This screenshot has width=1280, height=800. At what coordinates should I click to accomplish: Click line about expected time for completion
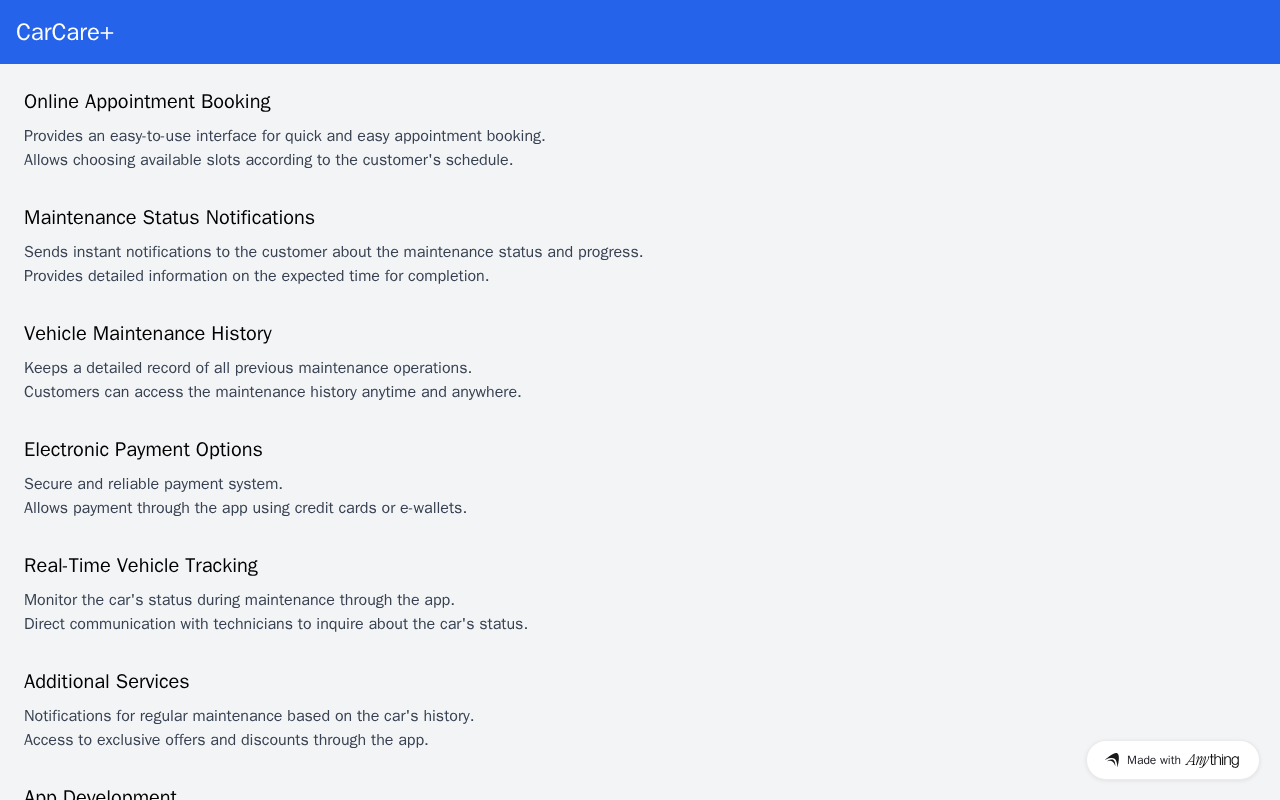click(256, 276)
